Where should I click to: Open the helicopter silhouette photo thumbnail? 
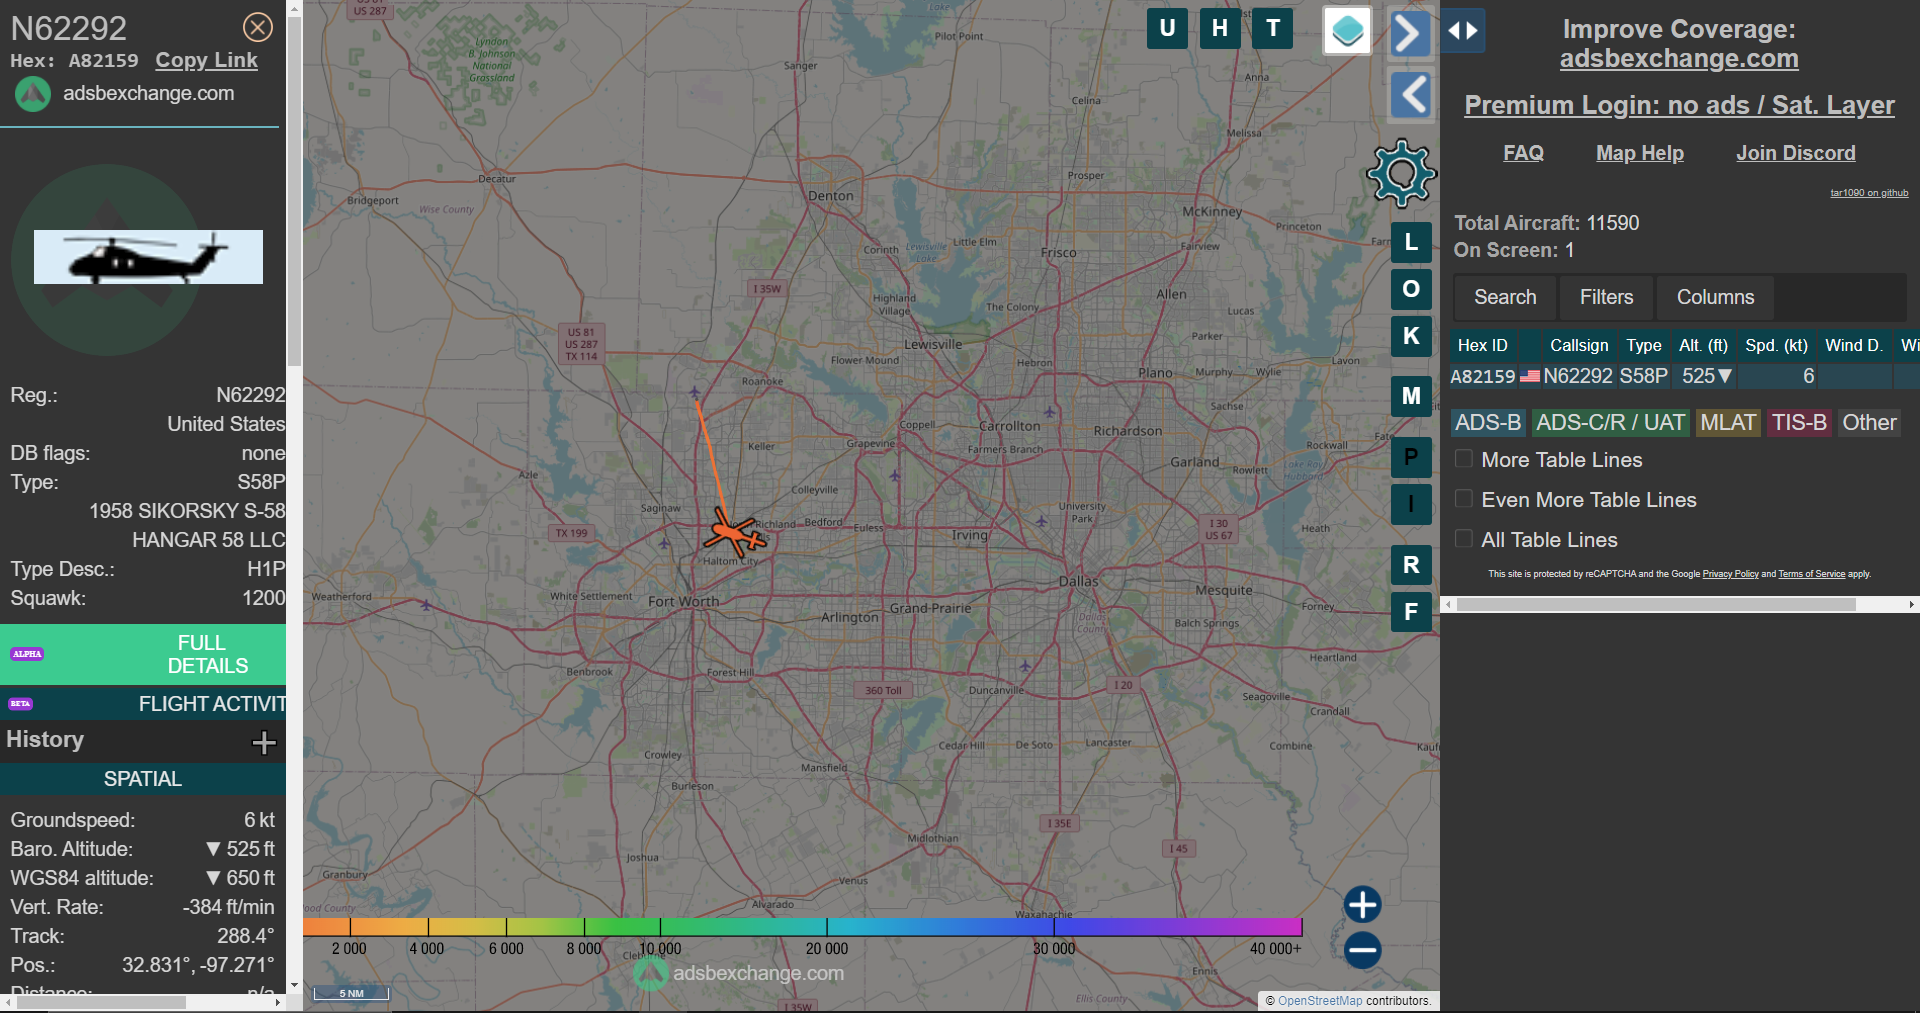tap(148, 257)
